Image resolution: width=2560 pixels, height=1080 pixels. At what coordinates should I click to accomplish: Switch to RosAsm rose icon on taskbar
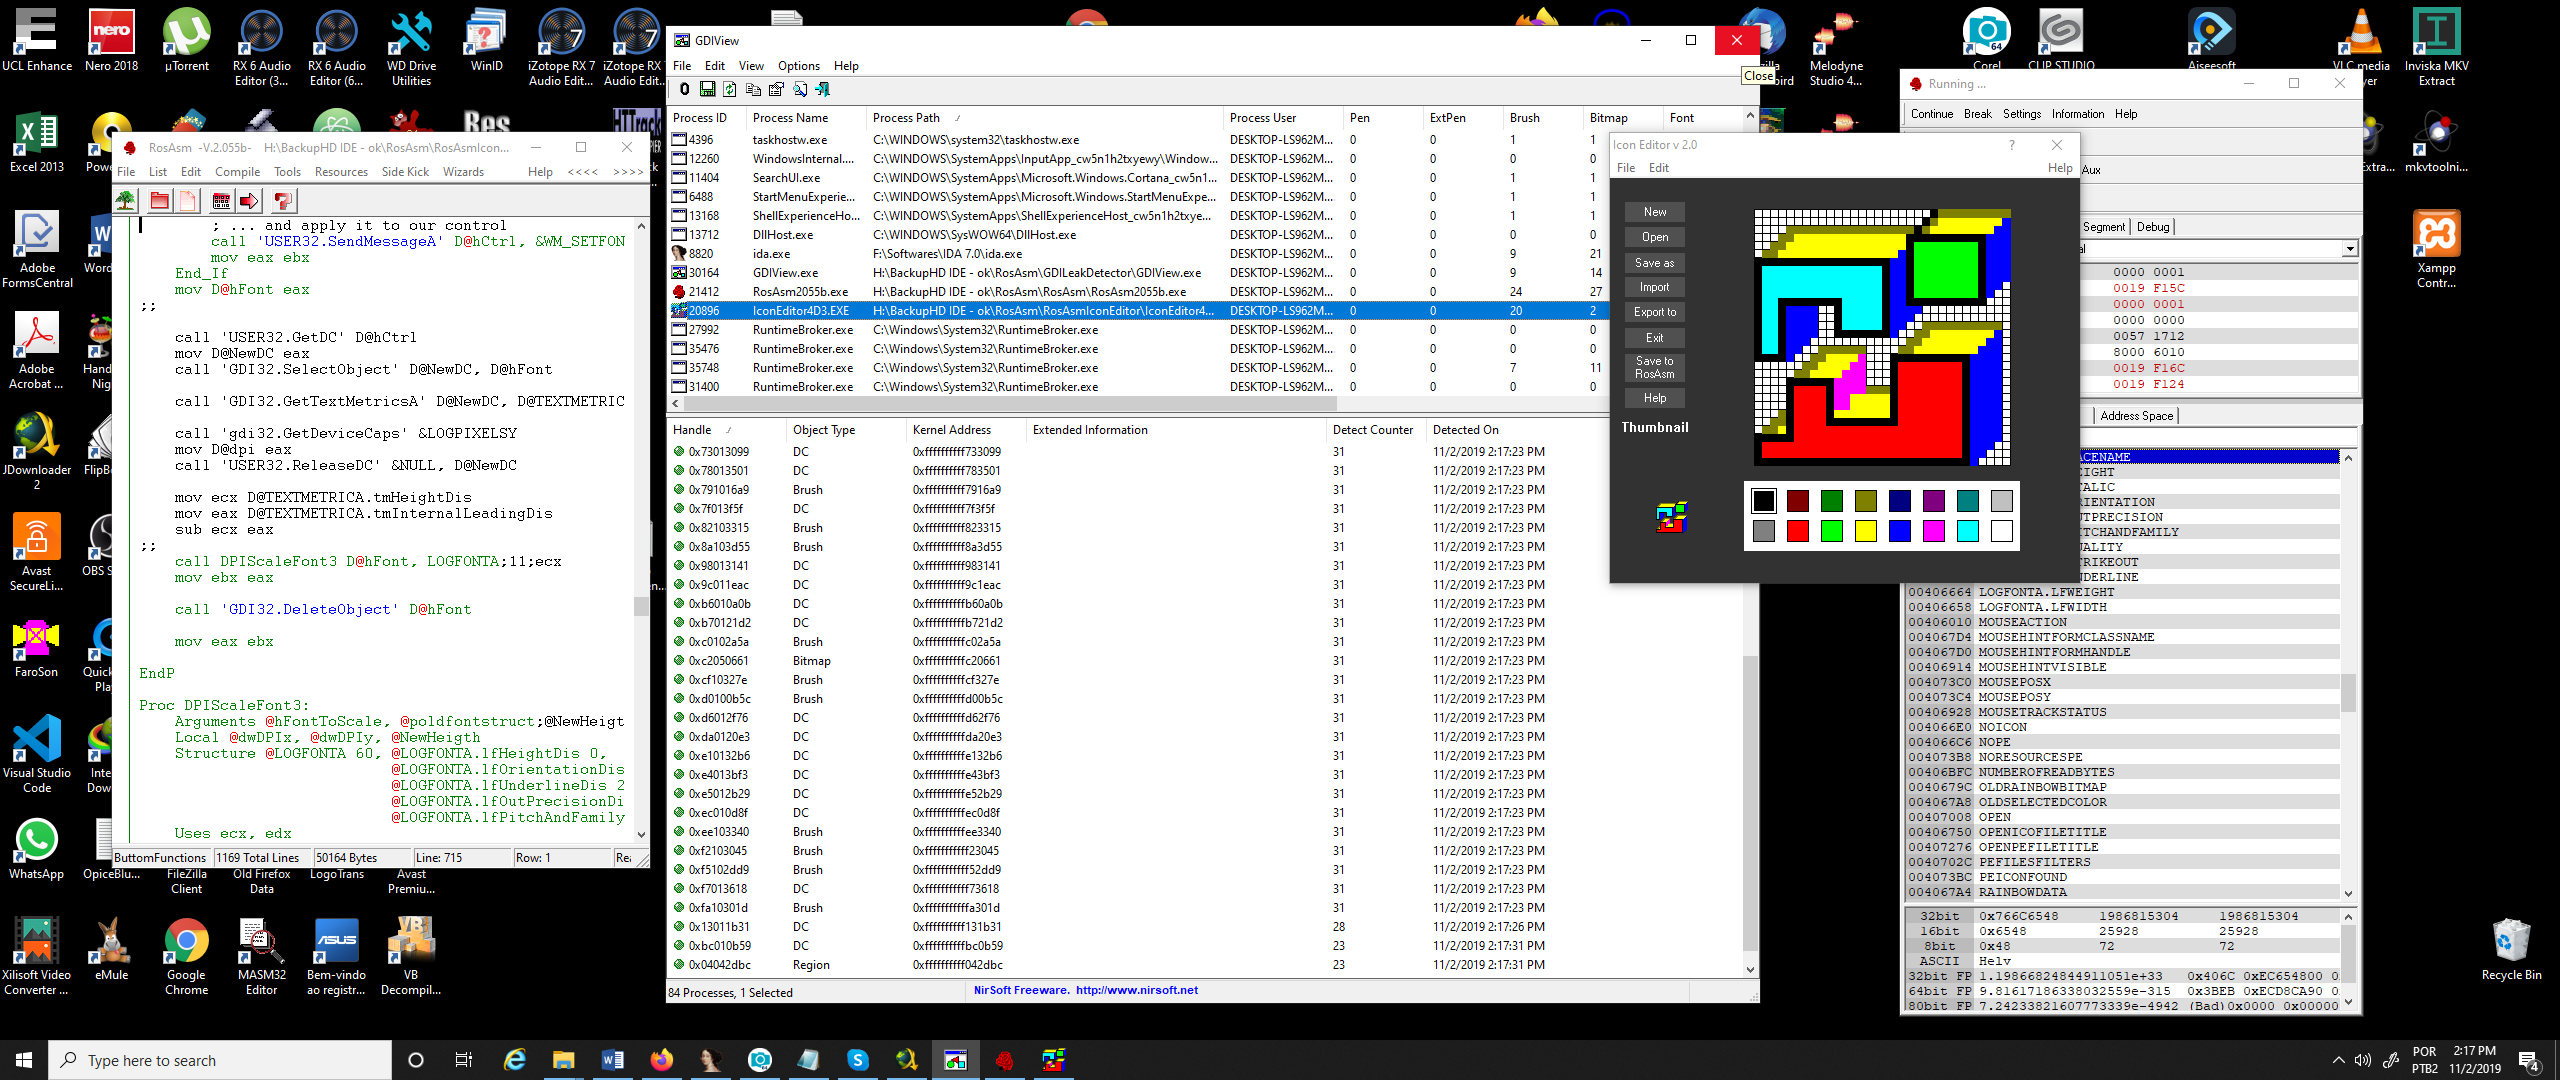pos(1004,1060)
